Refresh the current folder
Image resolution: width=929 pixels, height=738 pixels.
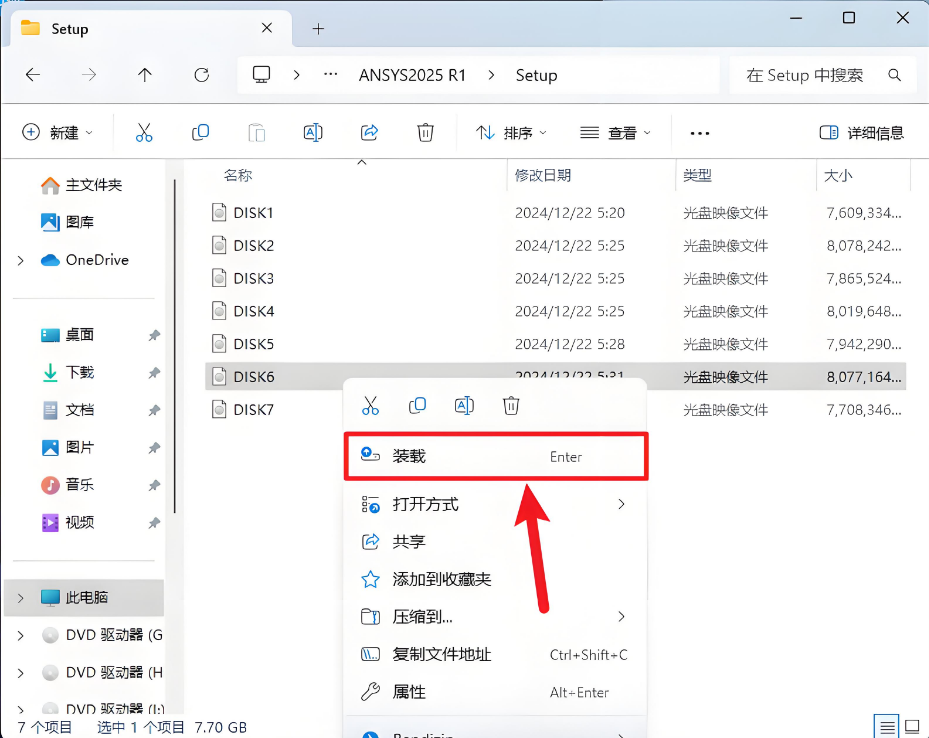tap(201, 75)
